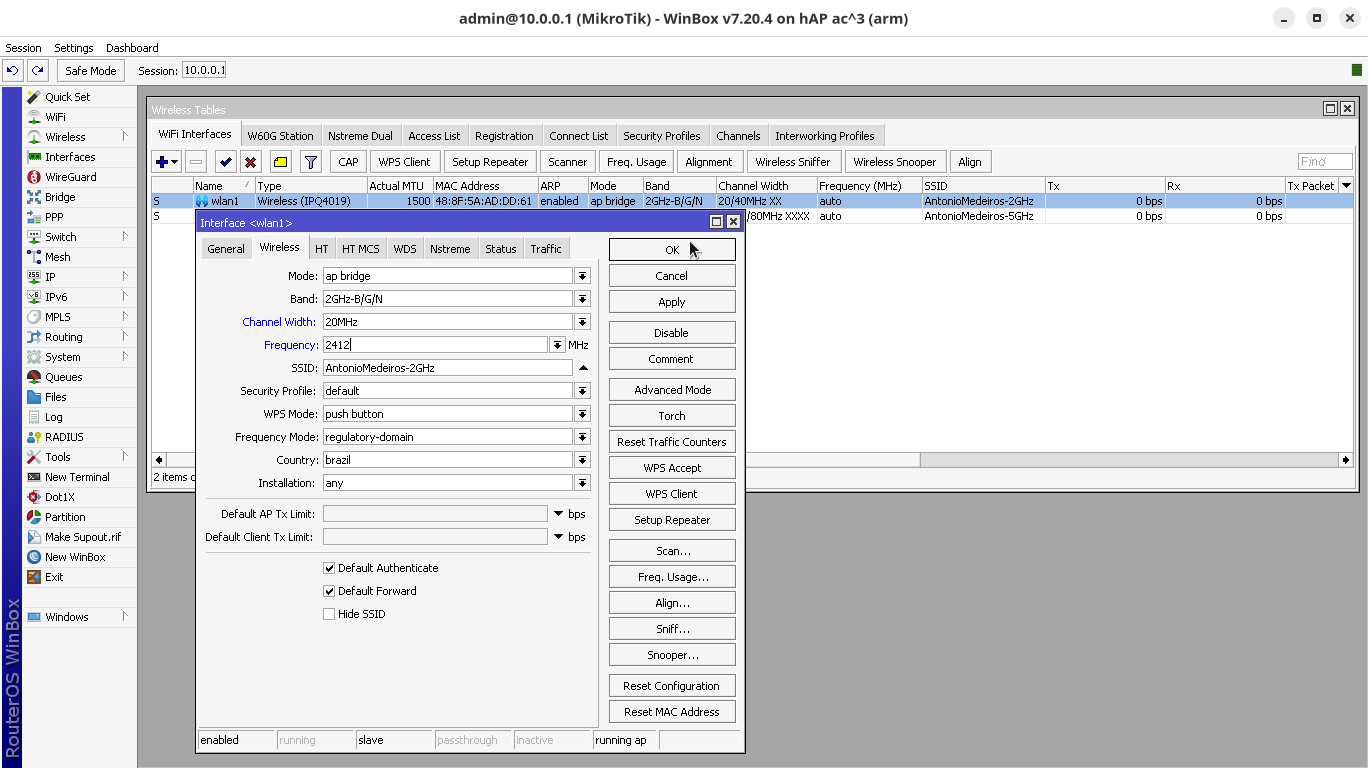Click the blue plus Add icon
This screenshot has width=1368, height=768.
(162, 162)
